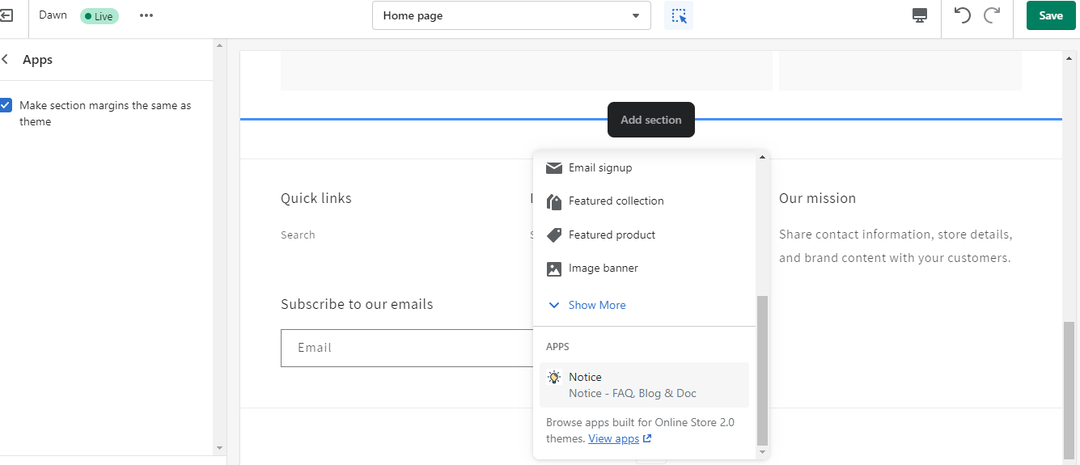Click the Email input field
The width and height of the screenshot is (1080, 465).
click(x=406, y=348)
